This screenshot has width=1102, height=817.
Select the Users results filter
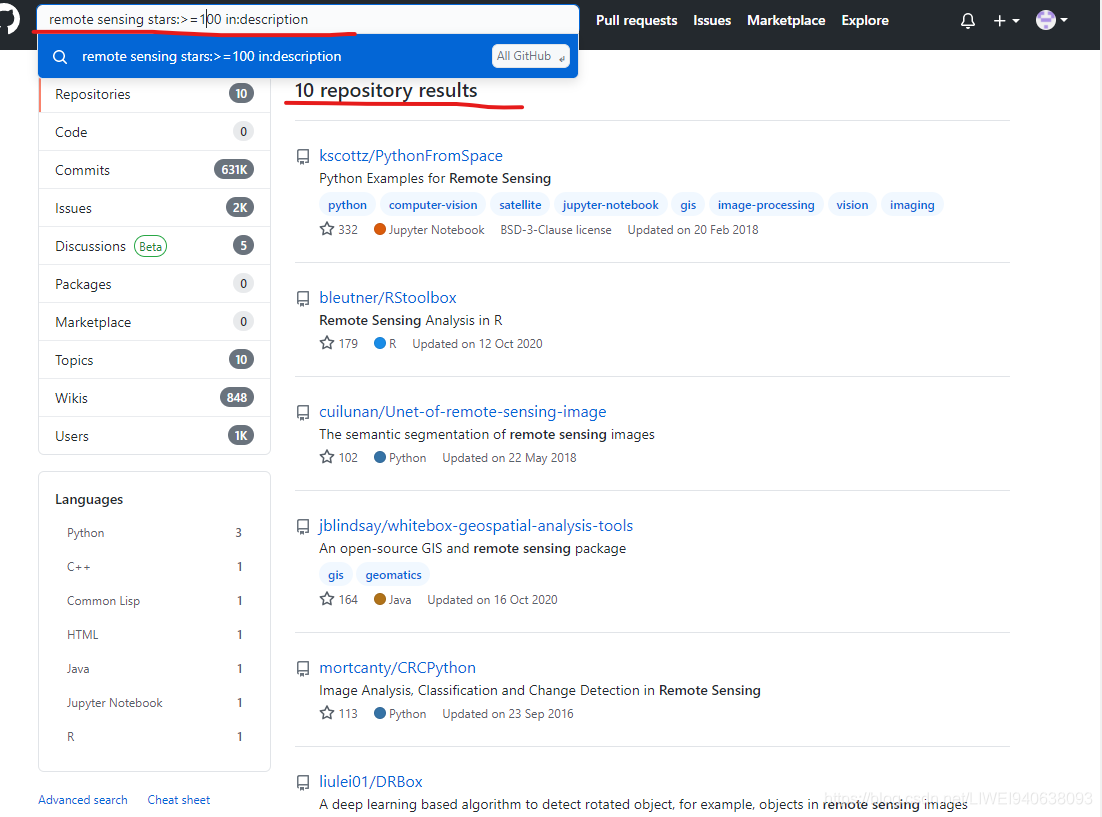click(x=155, y=436)
